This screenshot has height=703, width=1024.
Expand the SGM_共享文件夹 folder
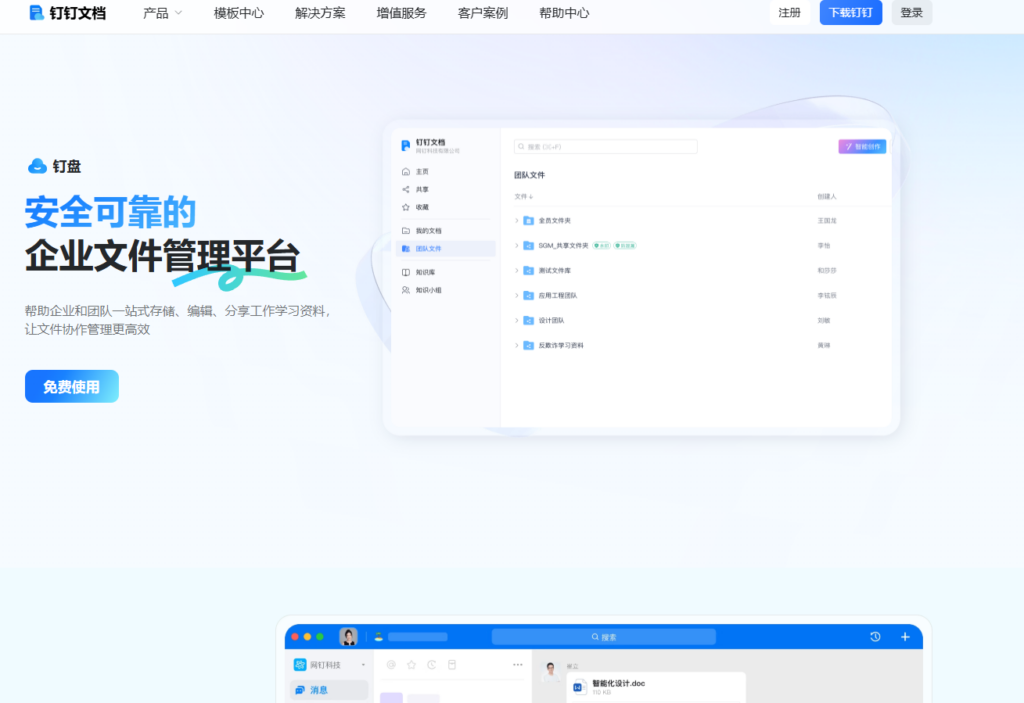516,245
